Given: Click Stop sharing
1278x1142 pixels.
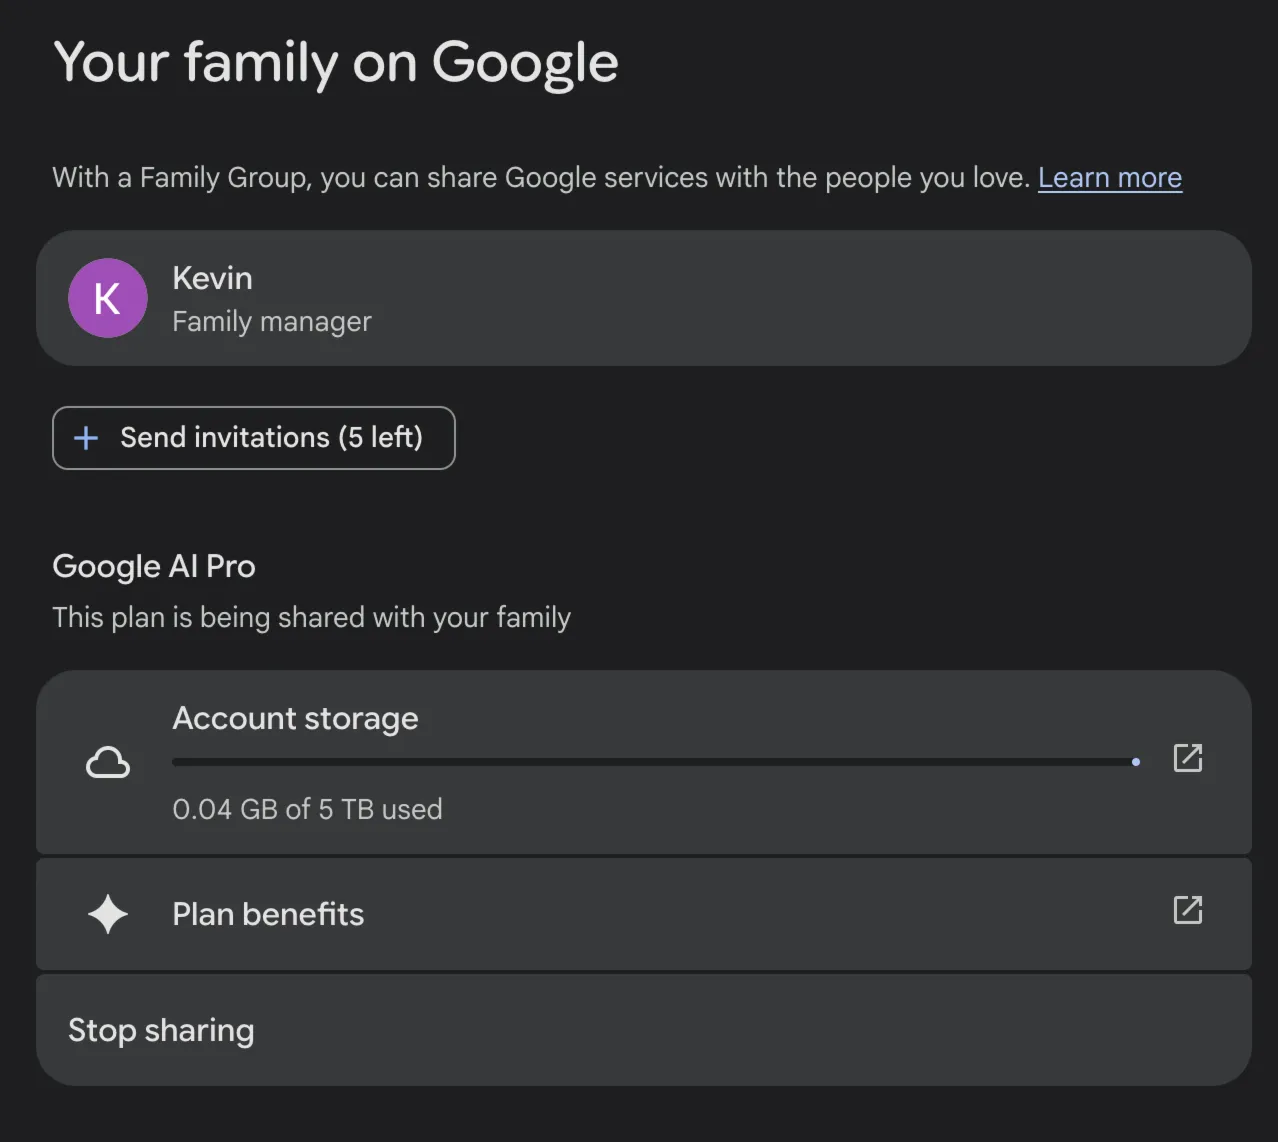Looking at the screenshot, I should coord(644,1030).
